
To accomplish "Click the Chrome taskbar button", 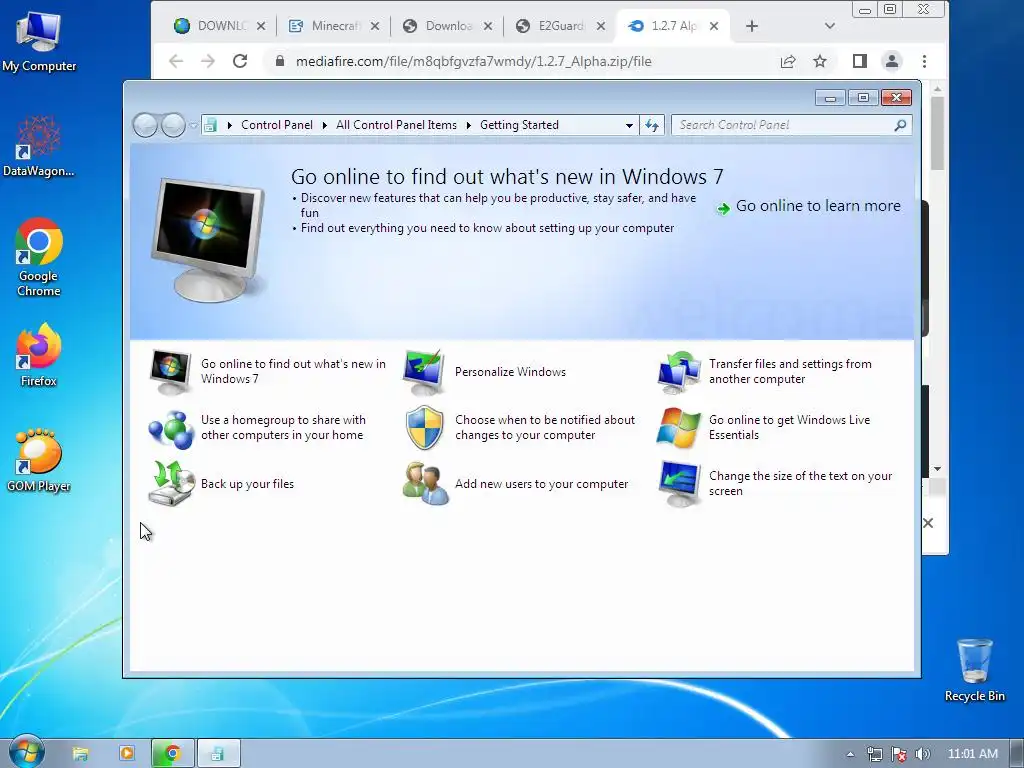I will (x=172, y=754).
